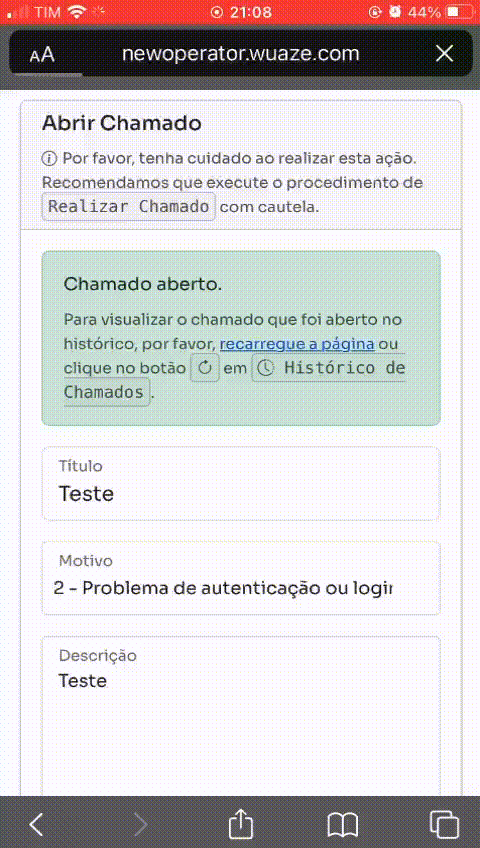Tap the Safari back arrow
Screen dimensions: 480x848
click(x=36, y=825)
